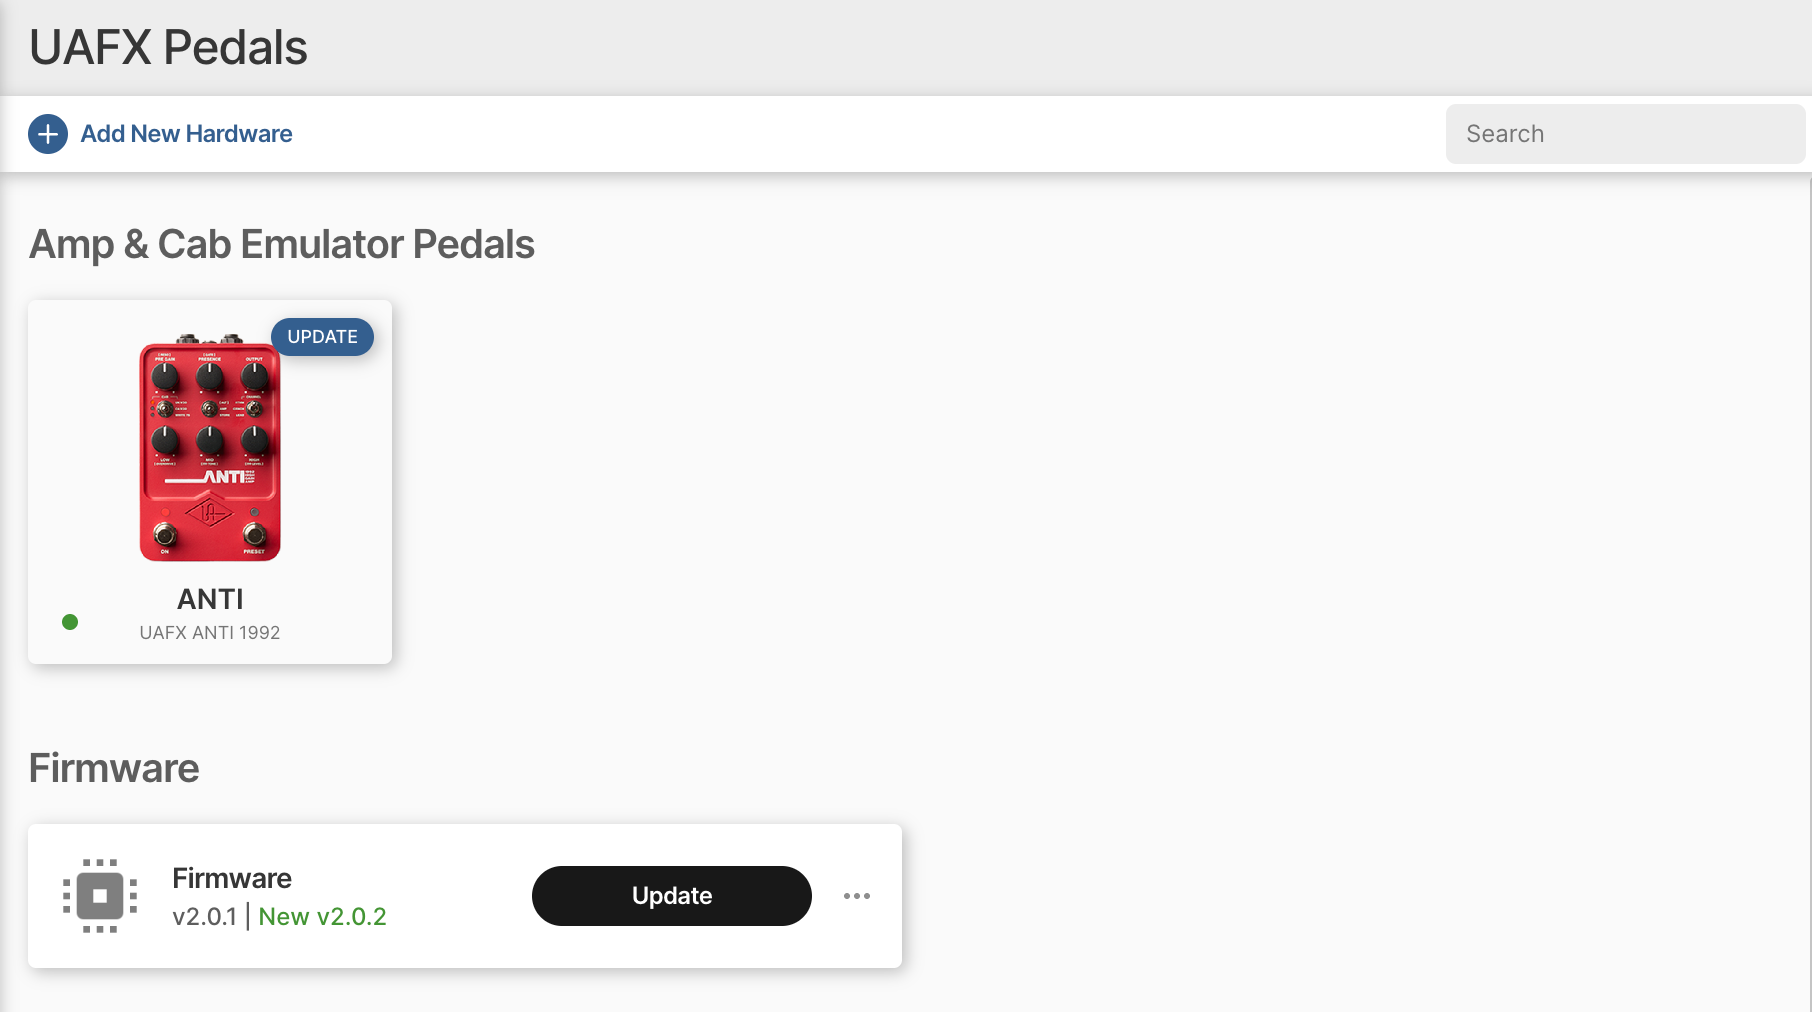
Task: Click the CAB toggle switch on the pedal image
Action: coord(163,408)
